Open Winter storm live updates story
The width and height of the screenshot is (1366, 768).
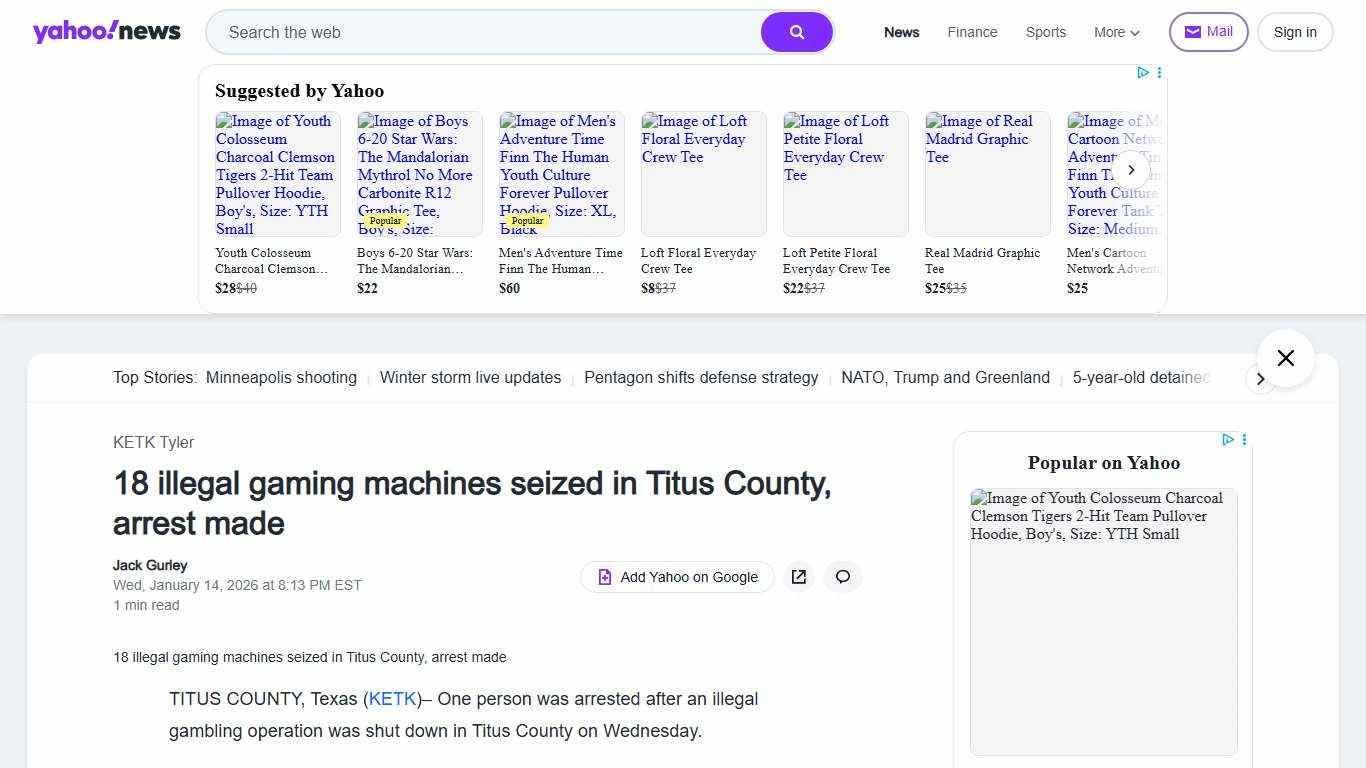[x=470, y=378]
